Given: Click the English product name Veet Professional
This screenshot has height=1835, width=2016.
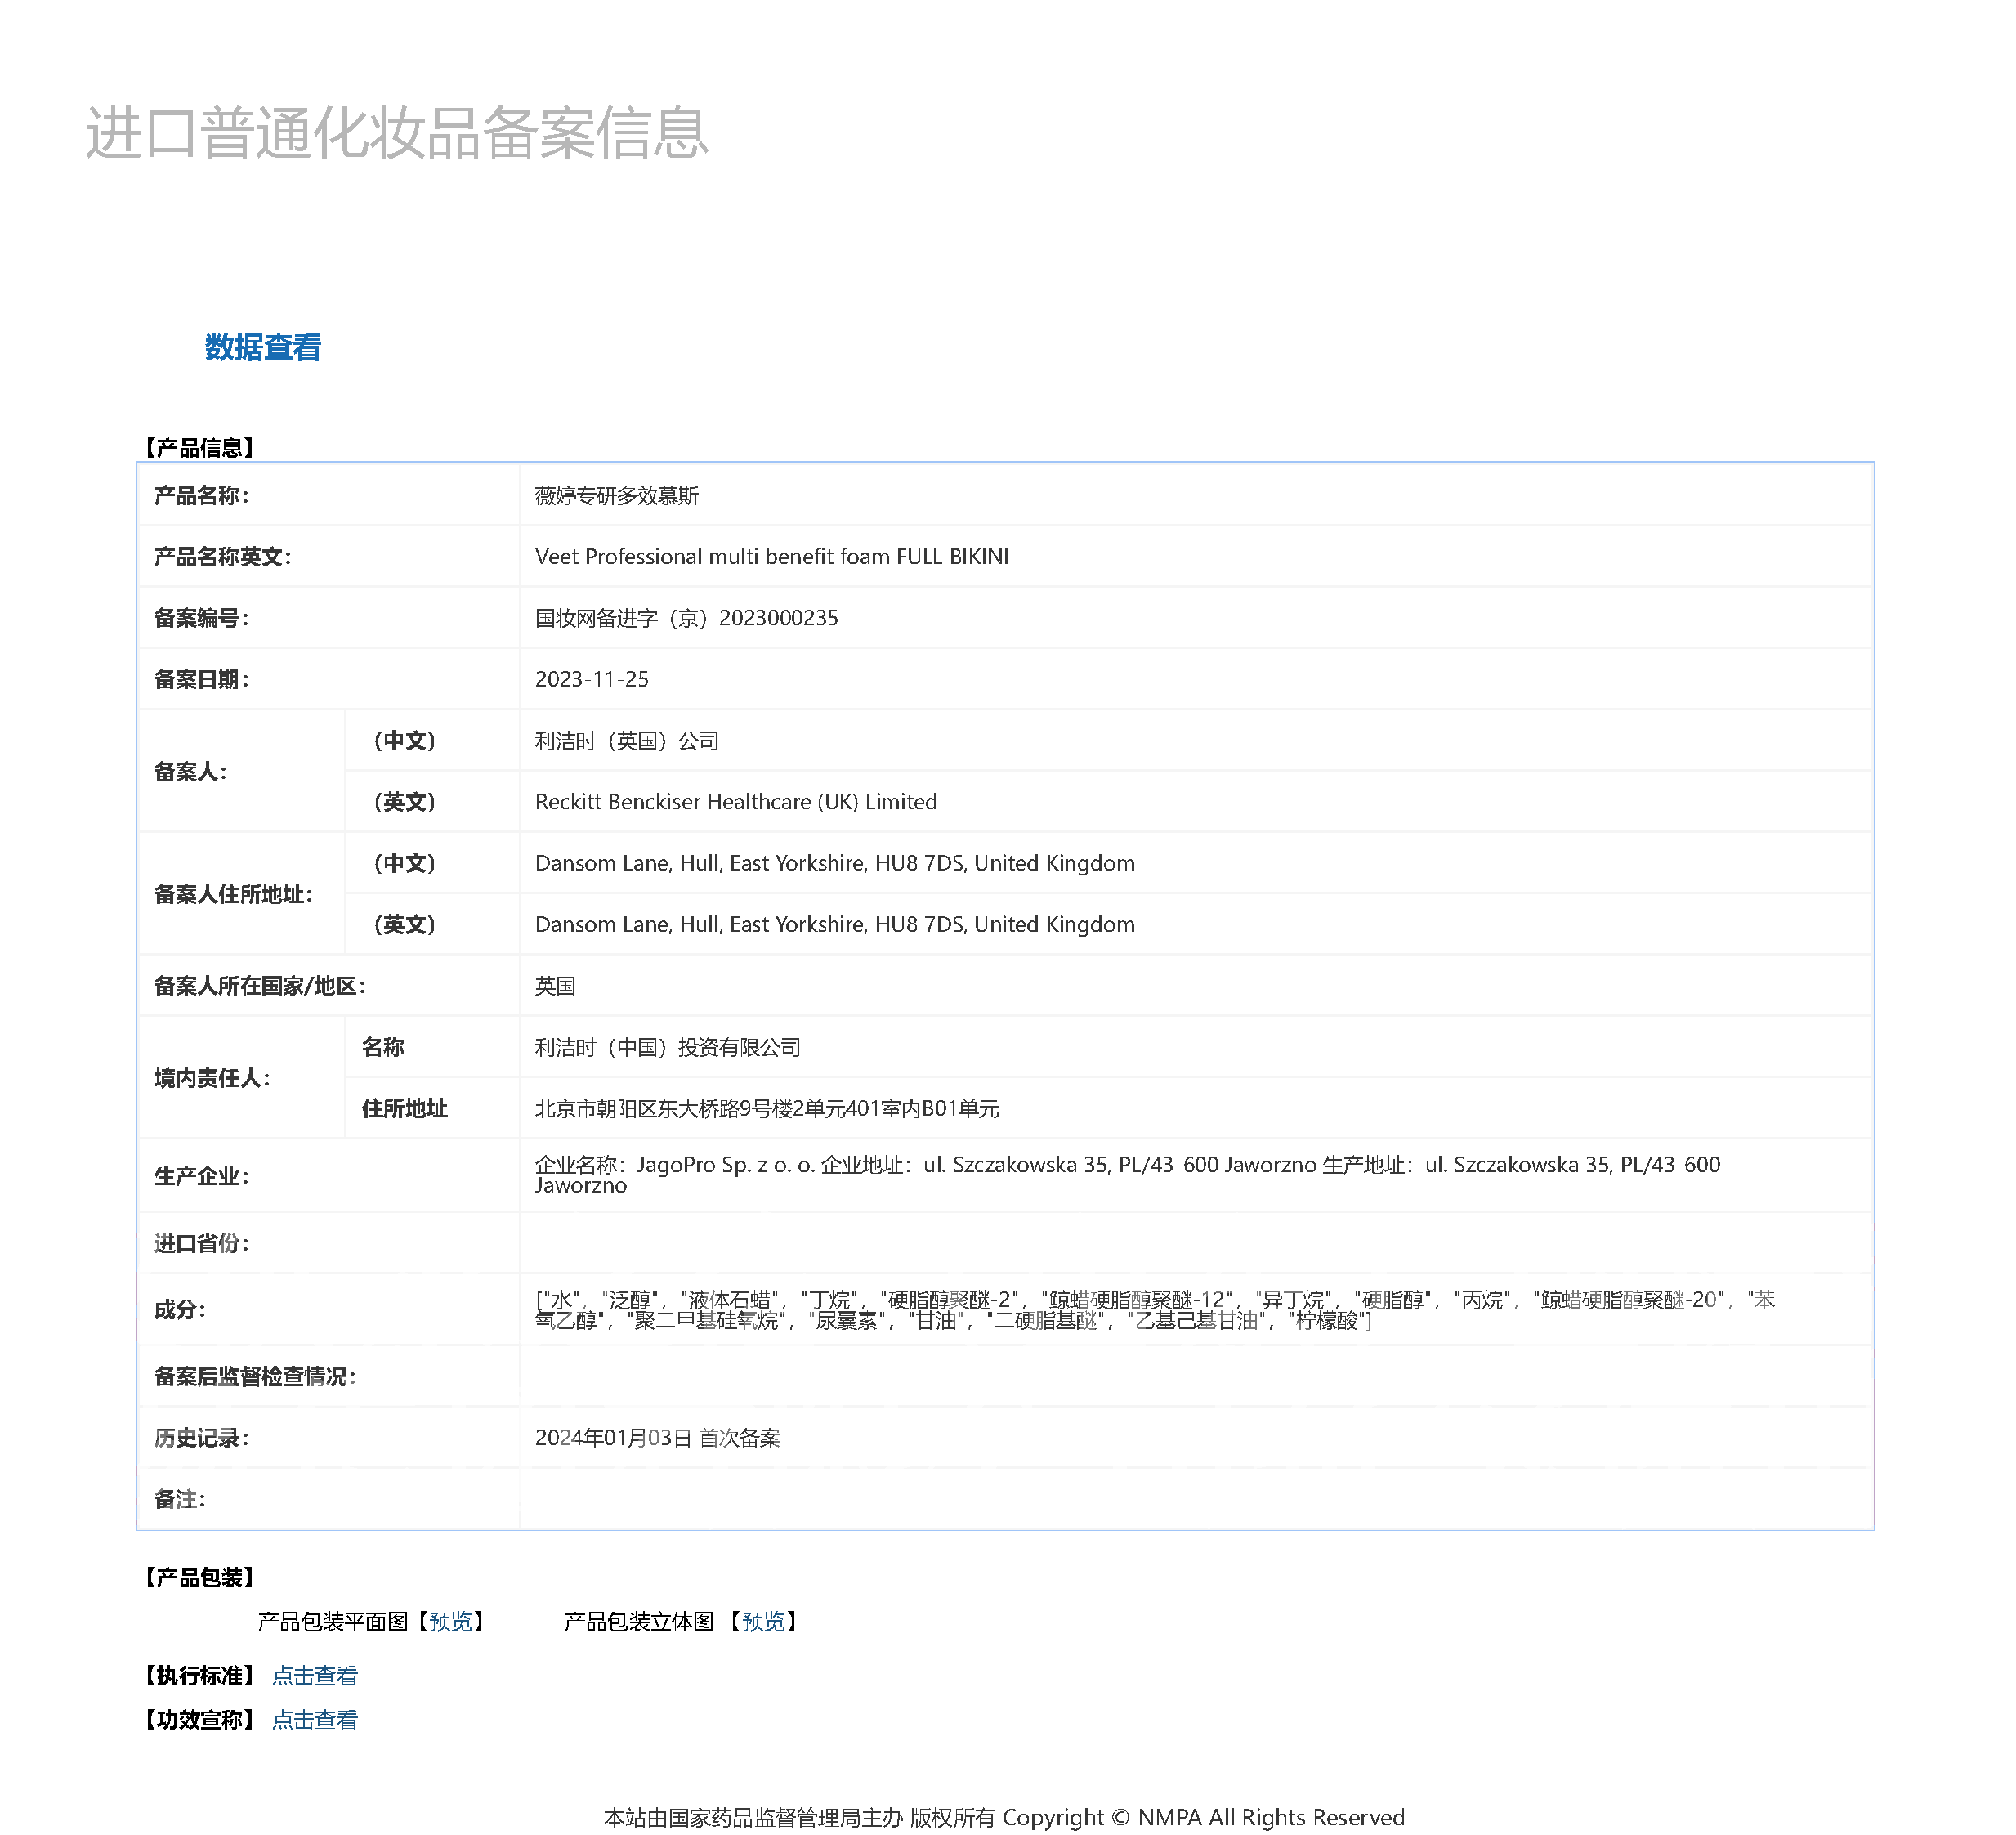Looking at the screenshot, I should (772, 557).
